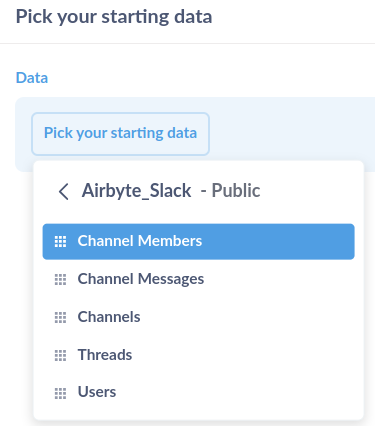Viewport: 375px width, 426px height.
Task: Click the blank right side of the Users row
Action: coord(233,393)
